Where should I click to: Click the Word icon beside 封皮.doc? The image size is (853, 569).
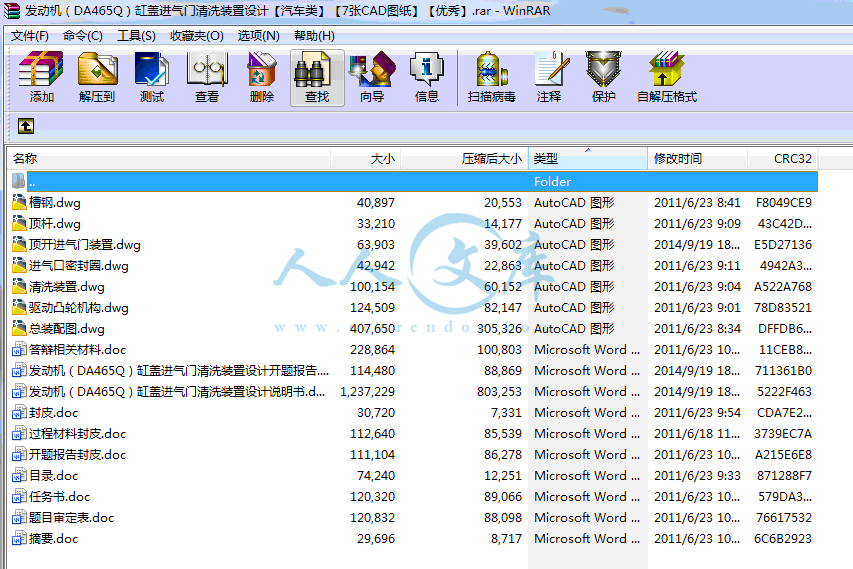click(20, 412)
